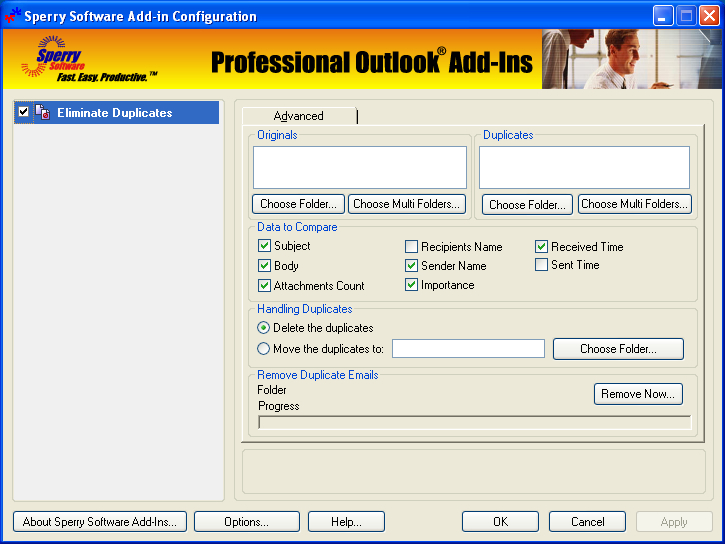The width and height of the screenshot is (725, 544).
Task: Open the Options dialog
Action: tap(247, 521)
